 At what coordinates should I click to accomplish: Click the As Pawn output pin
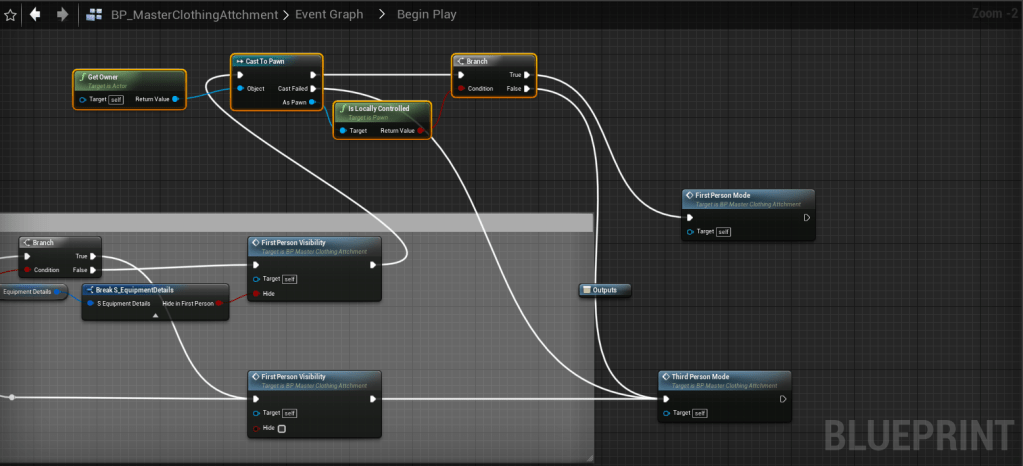314,102
